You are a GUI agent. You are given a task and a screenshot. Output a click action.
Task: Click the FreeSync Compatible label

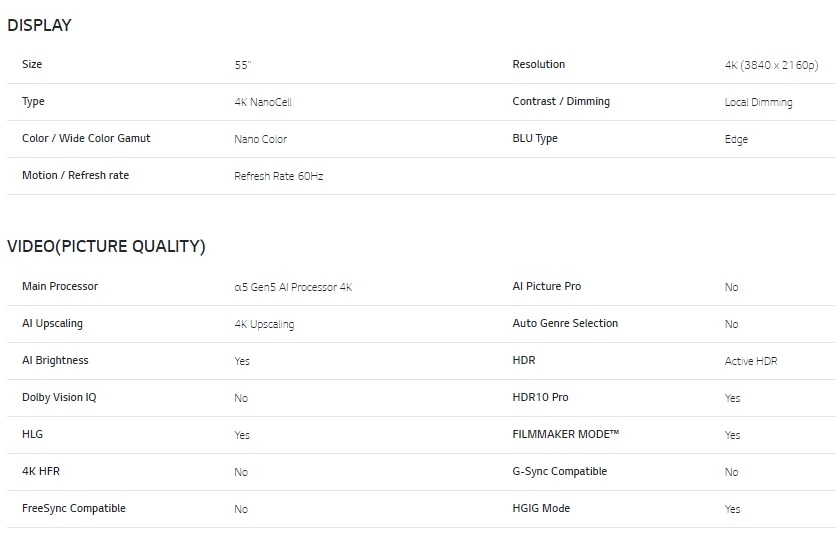pyautogui.click(x=74, y=508)
